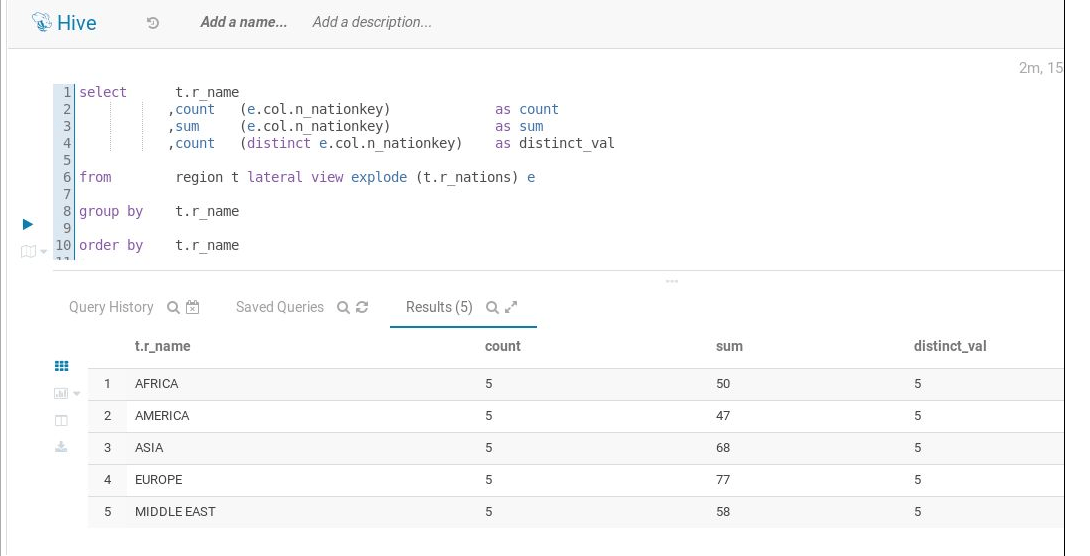Open the query help book icon
1090x556 pixels.
[29, 251]
